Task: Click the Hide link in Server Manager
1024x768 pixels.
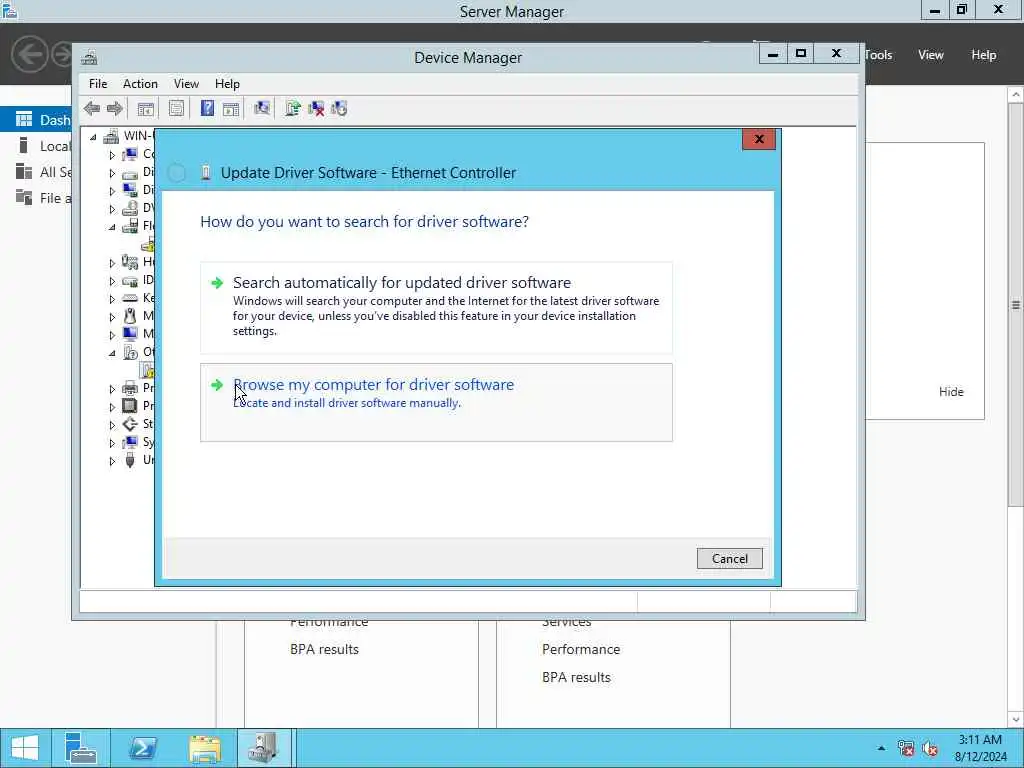Action: pyautogui.click(x=951, y=392)
